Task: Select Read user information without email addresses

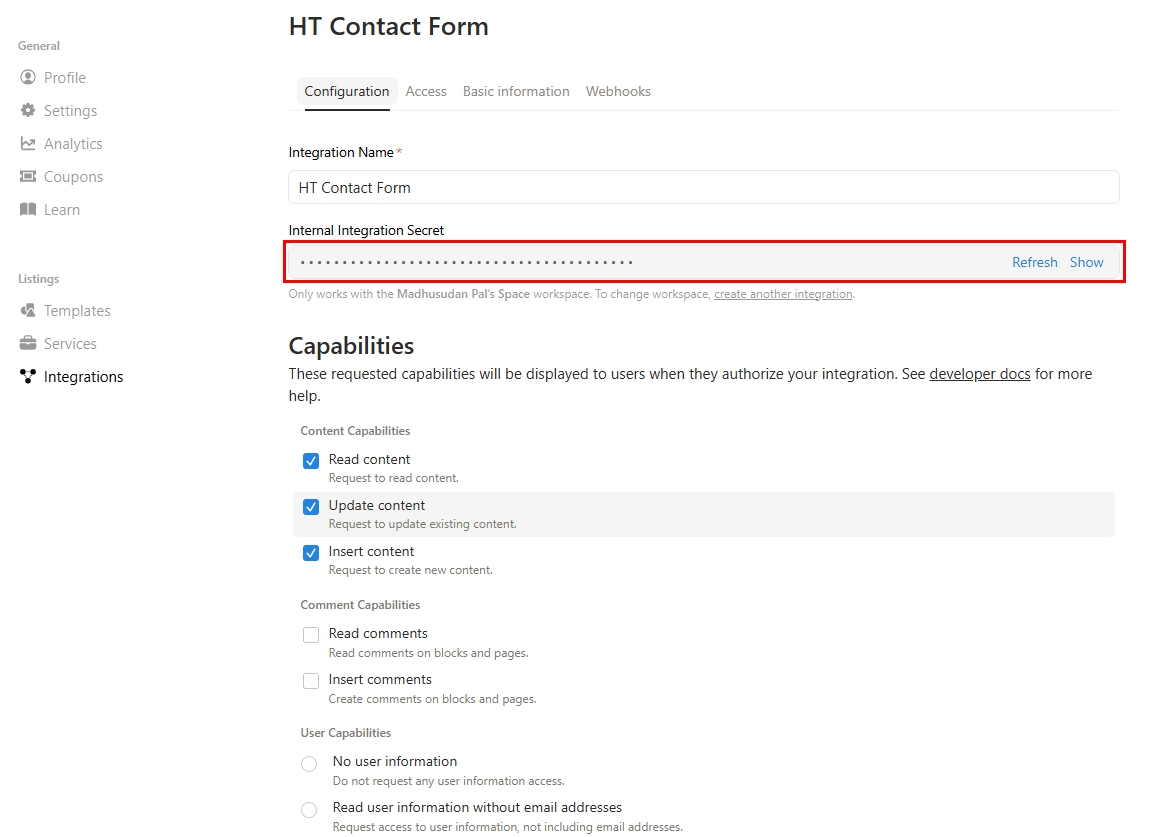Action: (309, 810)
